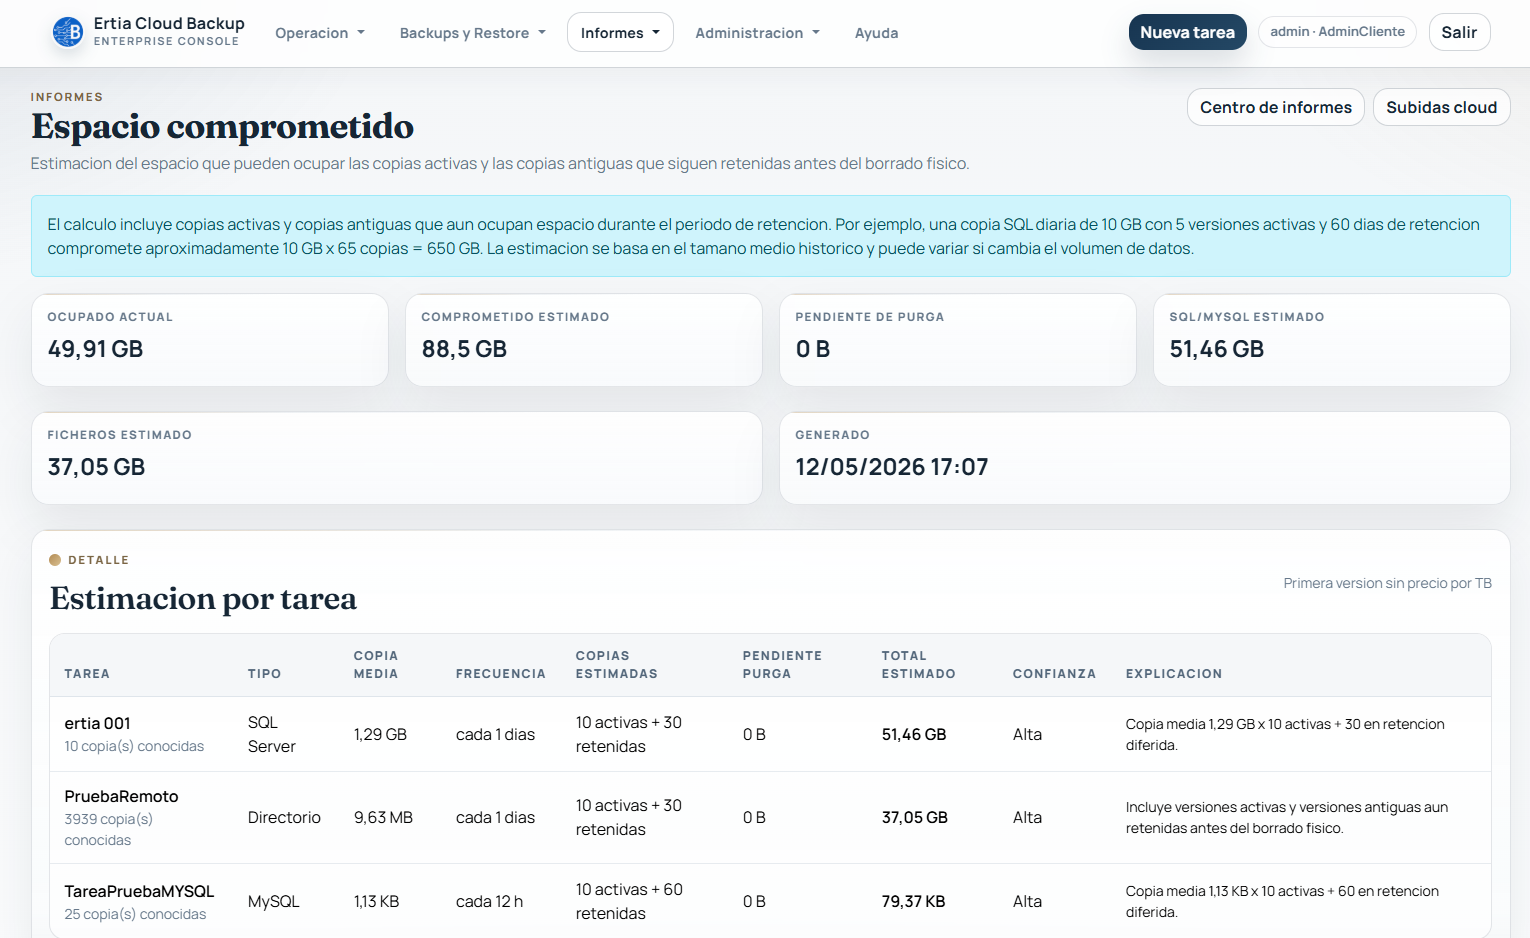Click 10 copia(s) conocidas under ertia 001
Viewport: 1530px width, 938px height.
pyautogui.click(x=134, y=746)
